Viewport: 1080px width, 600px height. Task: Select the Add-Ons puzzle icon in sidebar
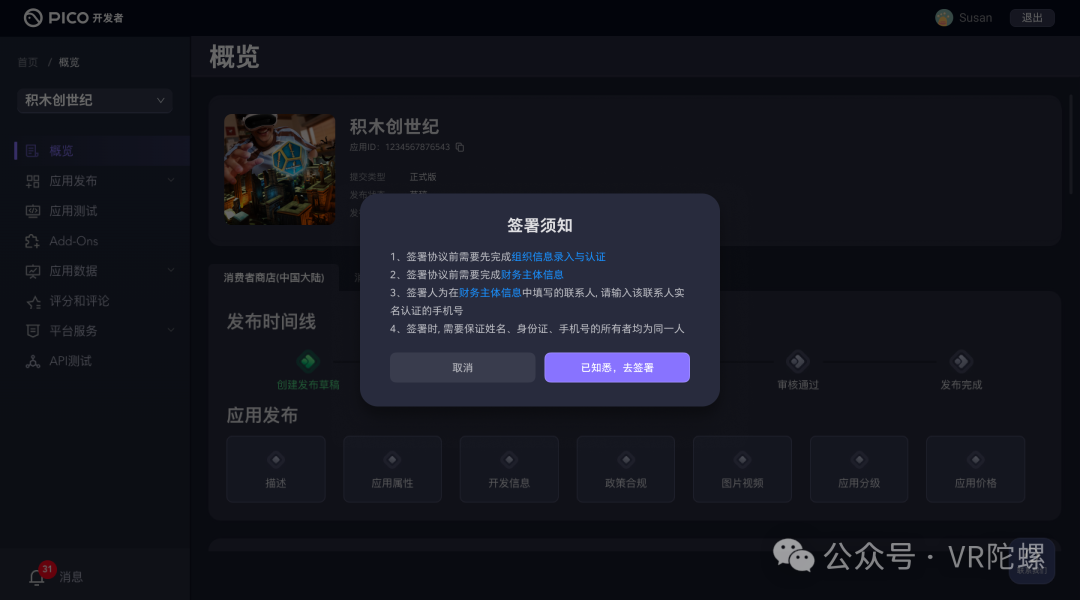pyautogui.click(x=32, y=241)
